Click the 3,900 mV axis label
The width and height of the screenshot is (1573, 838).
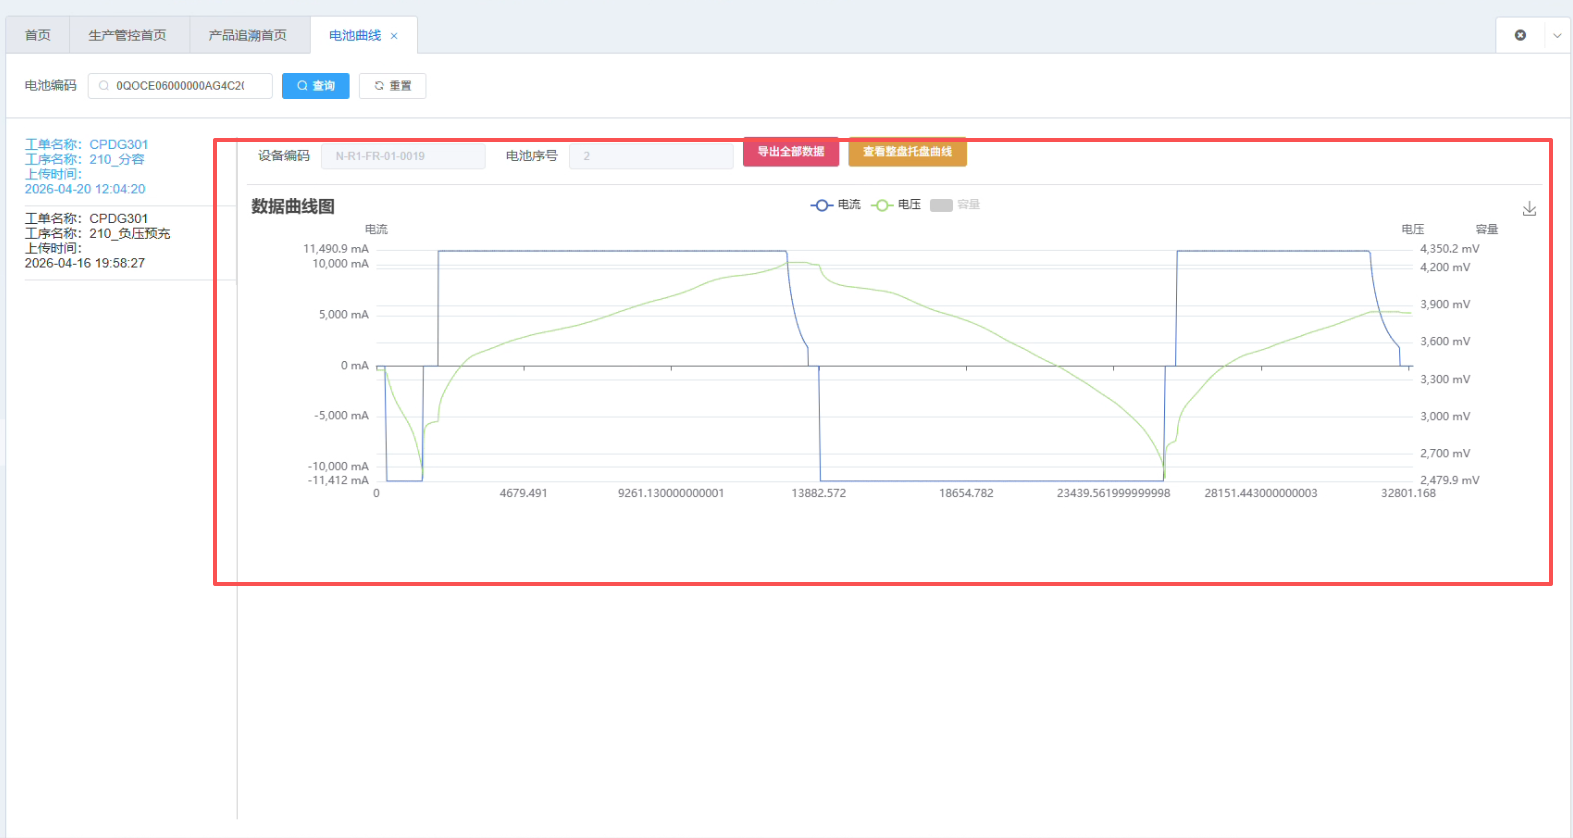pos(1445,305)
